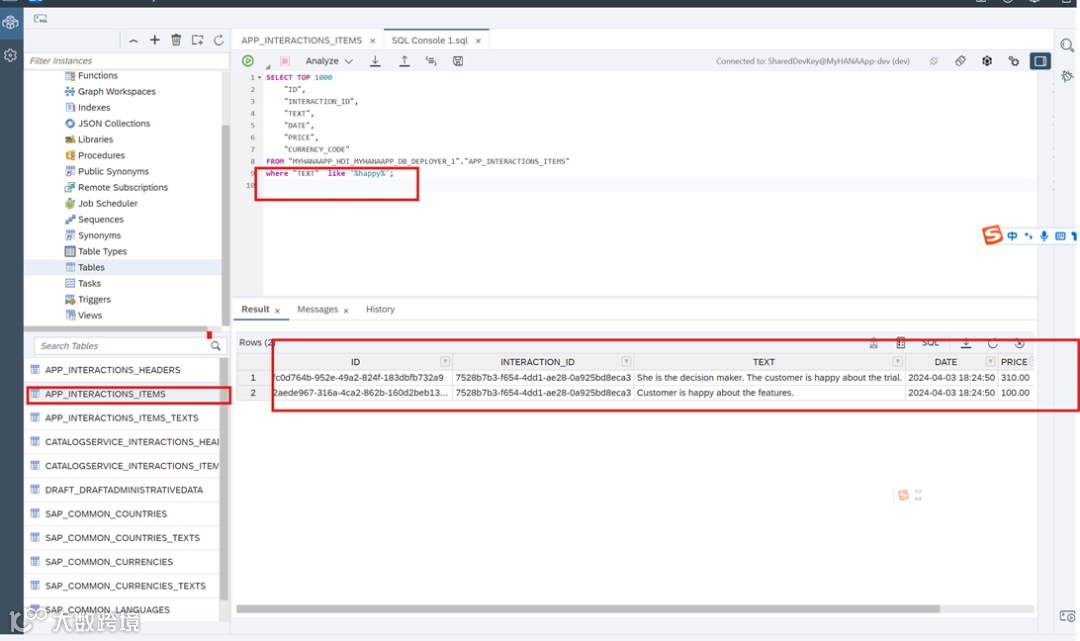Switch to the SQL Console 1.sql tab
1080x641 pixels.
click(x=430, y=41)
